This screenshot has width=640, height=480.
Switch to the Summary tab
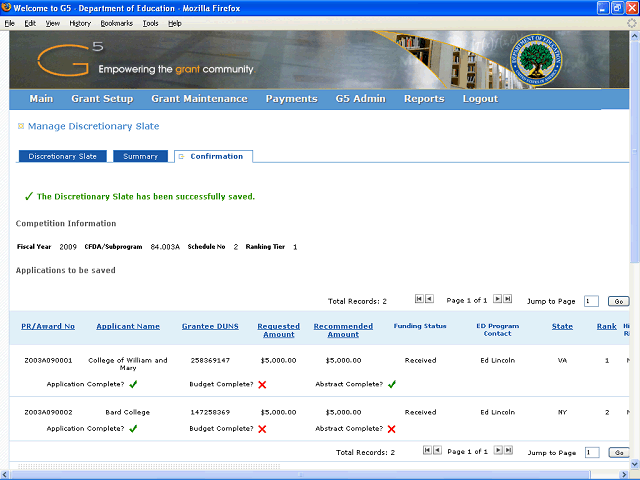(140, 156)
